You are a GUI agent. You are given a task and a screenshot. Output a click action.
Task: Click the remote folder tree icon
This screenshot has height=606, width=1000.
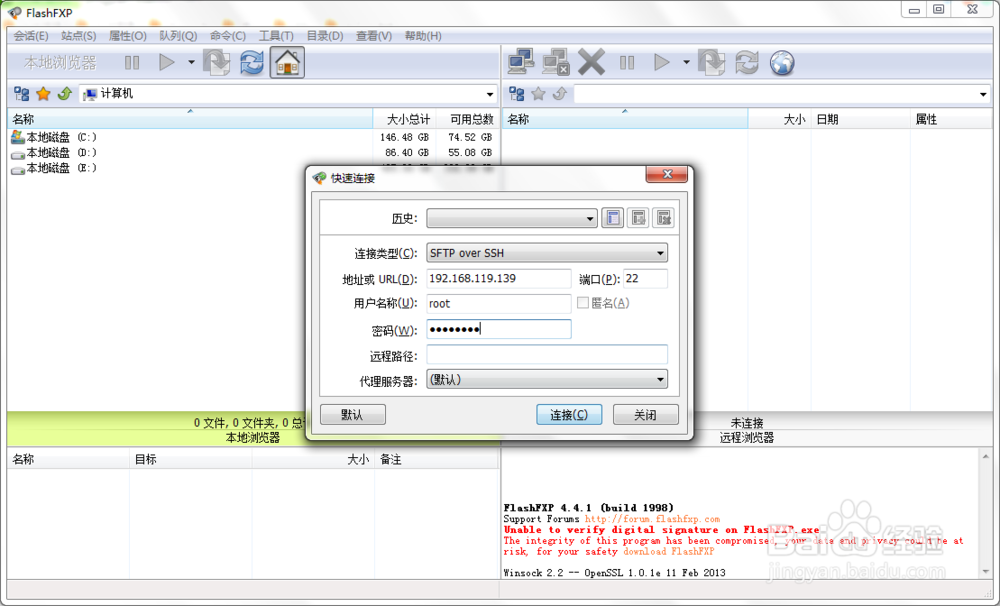[517, 94]
